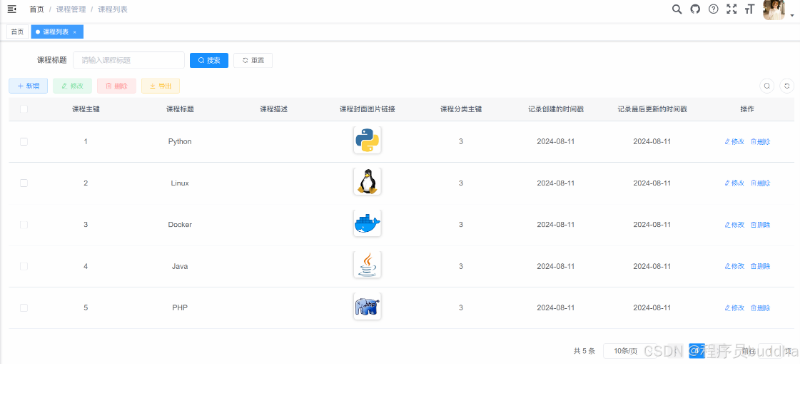Click the 课程管理 breadcrumb
The height and width of the screenshot is (407, 800).
pyautogui.click(x=71, y=9)
